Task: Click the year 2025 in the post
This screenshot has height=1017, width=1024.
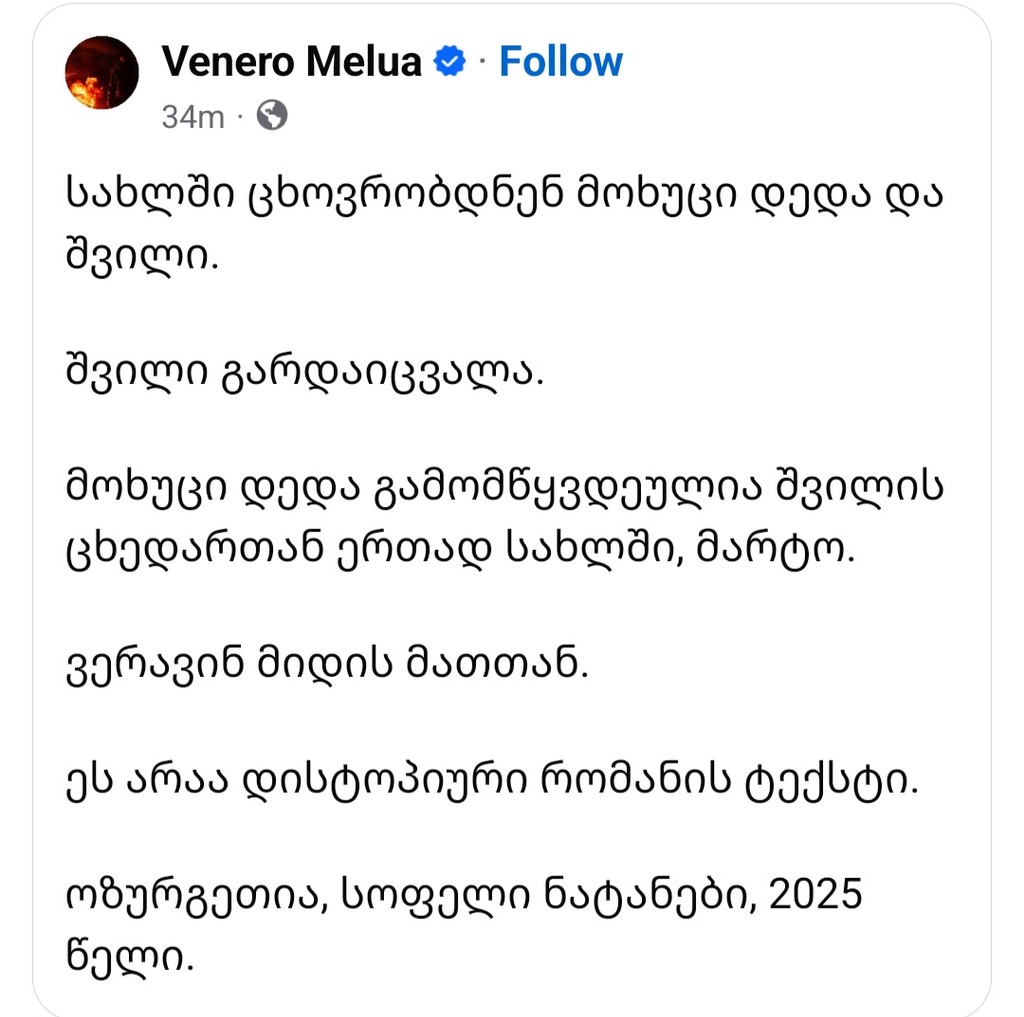Action: (x=816, y=894)
